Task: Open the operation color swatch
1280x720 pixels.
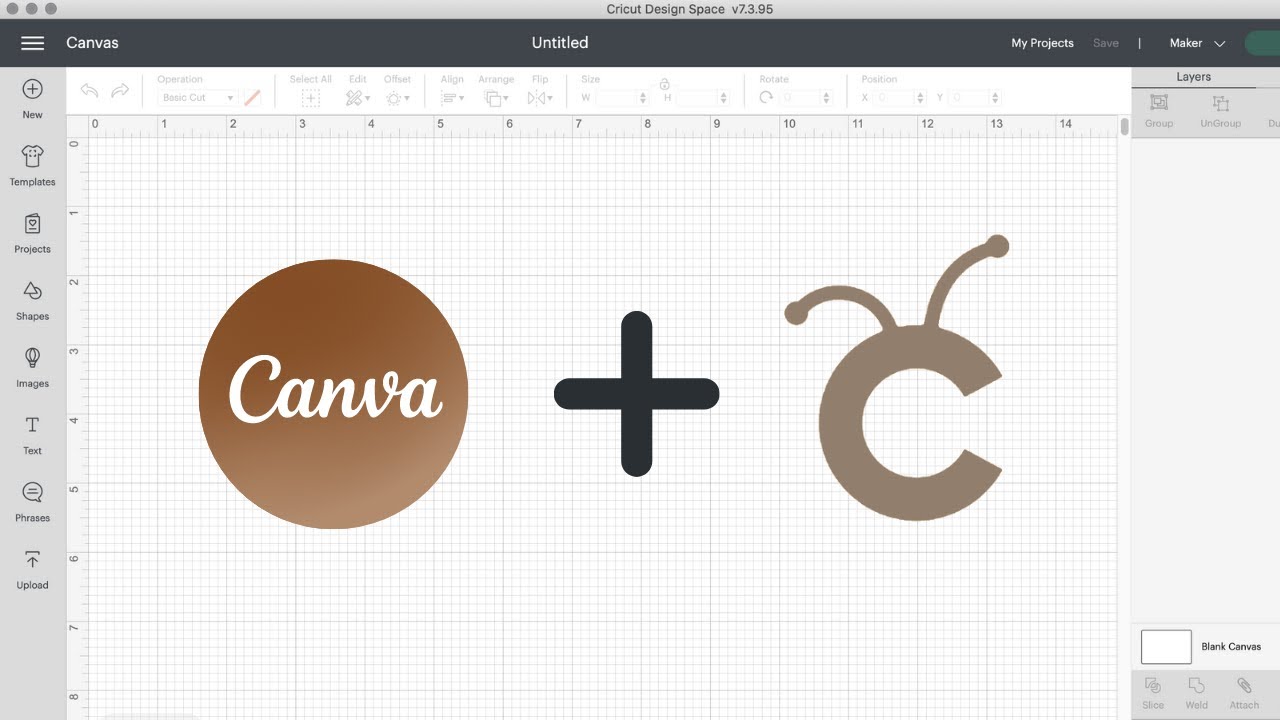Action: pos(252,98)
